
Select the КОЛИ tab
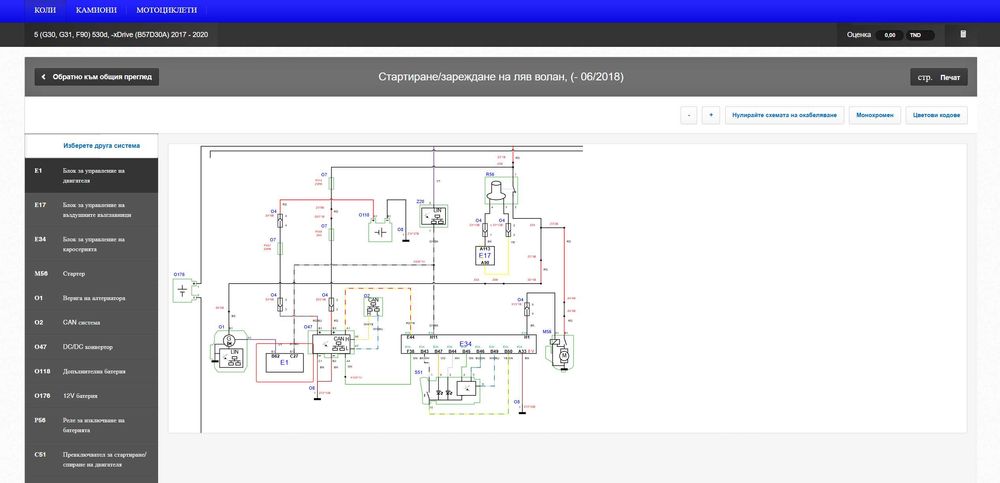(x=45, y=10)
